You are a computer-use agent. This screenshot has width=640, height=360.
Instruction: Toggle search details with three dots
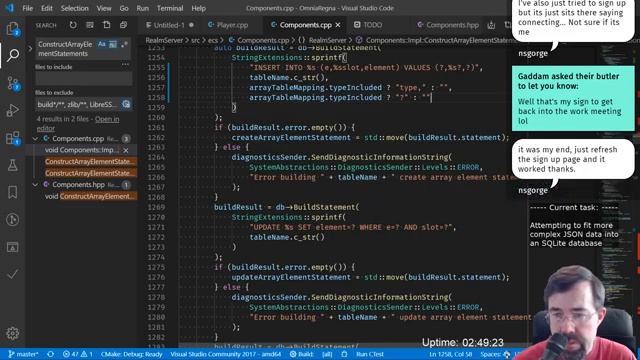125,64
